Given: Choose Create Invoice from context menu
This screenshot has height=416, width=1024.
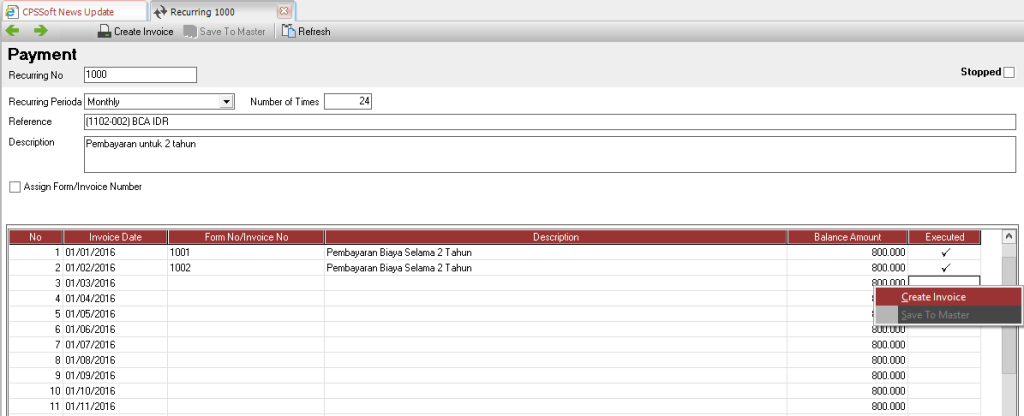Looking at the screenshot, I should coord(948,297).
